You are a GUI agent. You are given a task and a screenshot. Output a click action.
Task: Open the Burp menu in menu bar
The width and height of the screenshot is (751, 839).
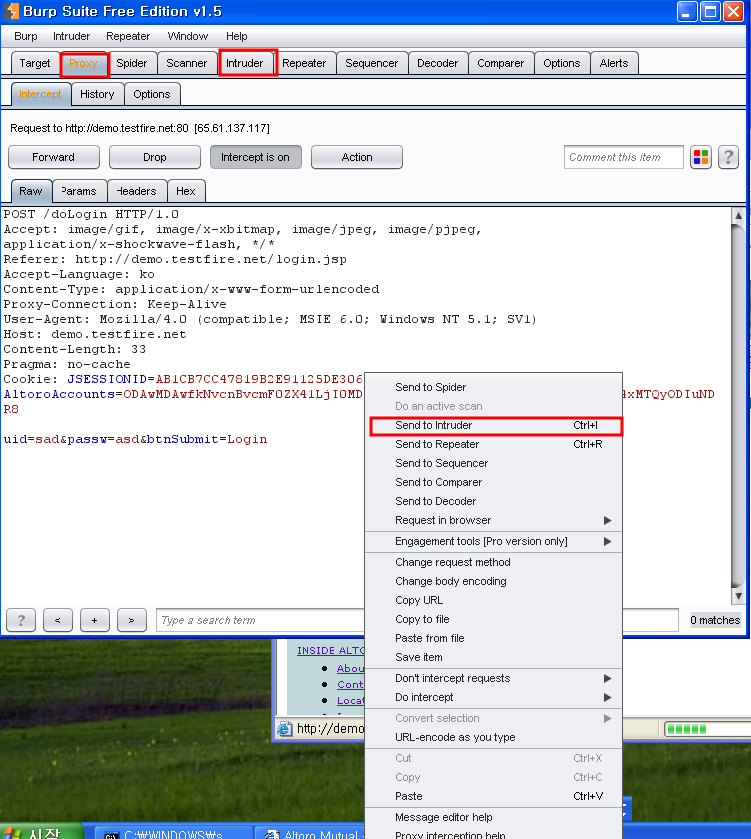[26, 36]
